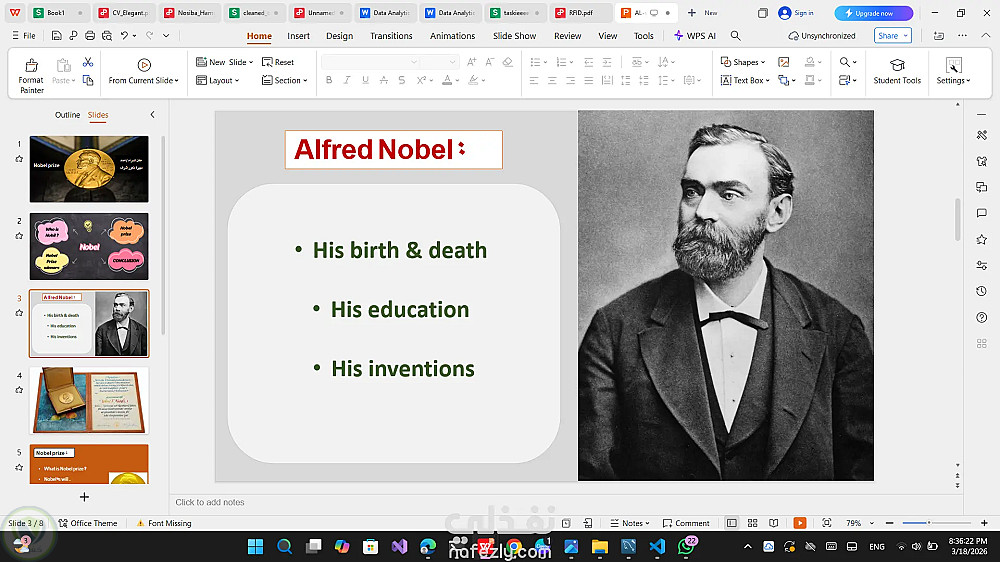The width and height of the screenshot is (1000, 562).
Task: Print the presentation via printer icon
Action: (90, 36)
